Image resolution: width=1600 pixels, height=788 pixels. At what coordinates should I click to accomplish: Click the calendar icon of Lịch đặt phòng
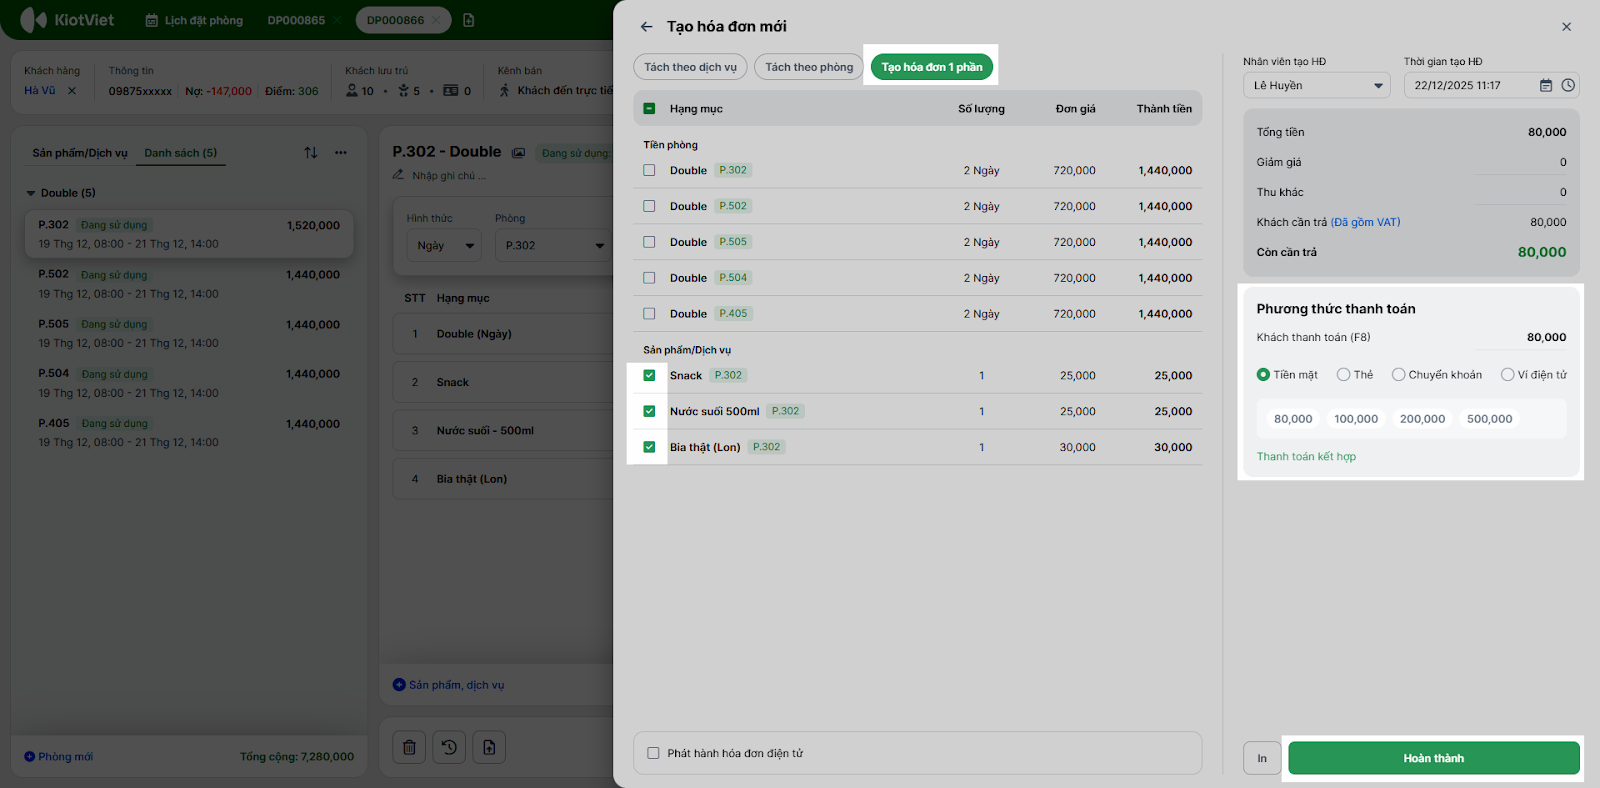coord(152,20)
